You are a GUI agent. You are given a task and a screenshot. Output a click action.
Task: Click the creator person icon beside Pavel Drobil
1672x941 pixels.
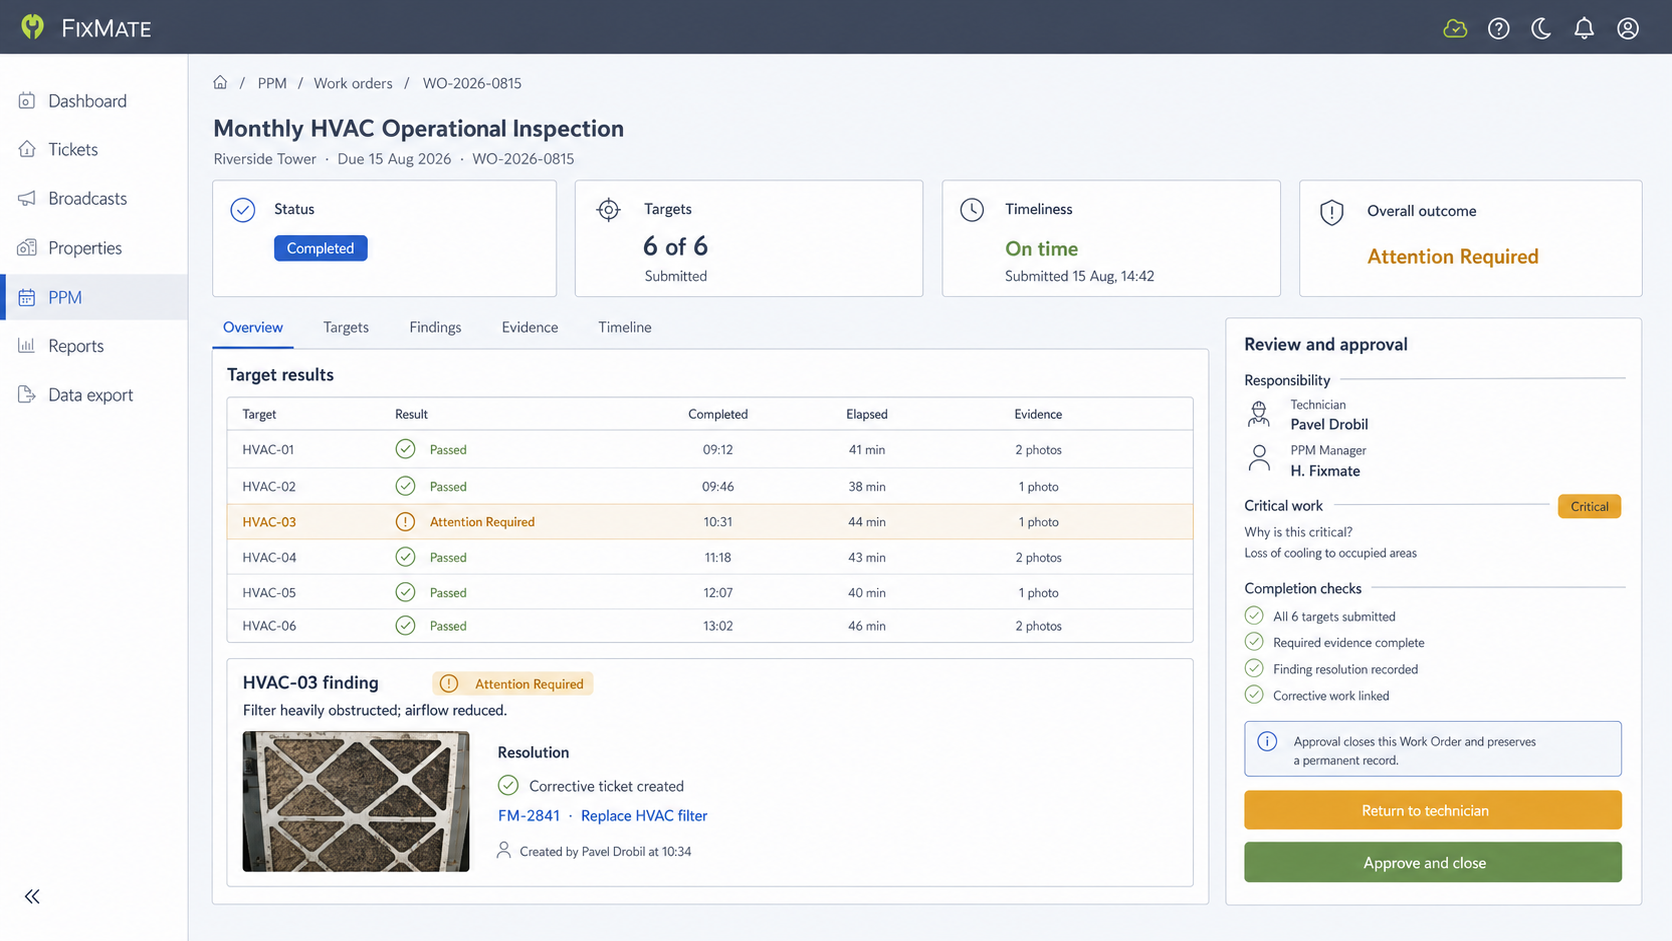[504, 850]
